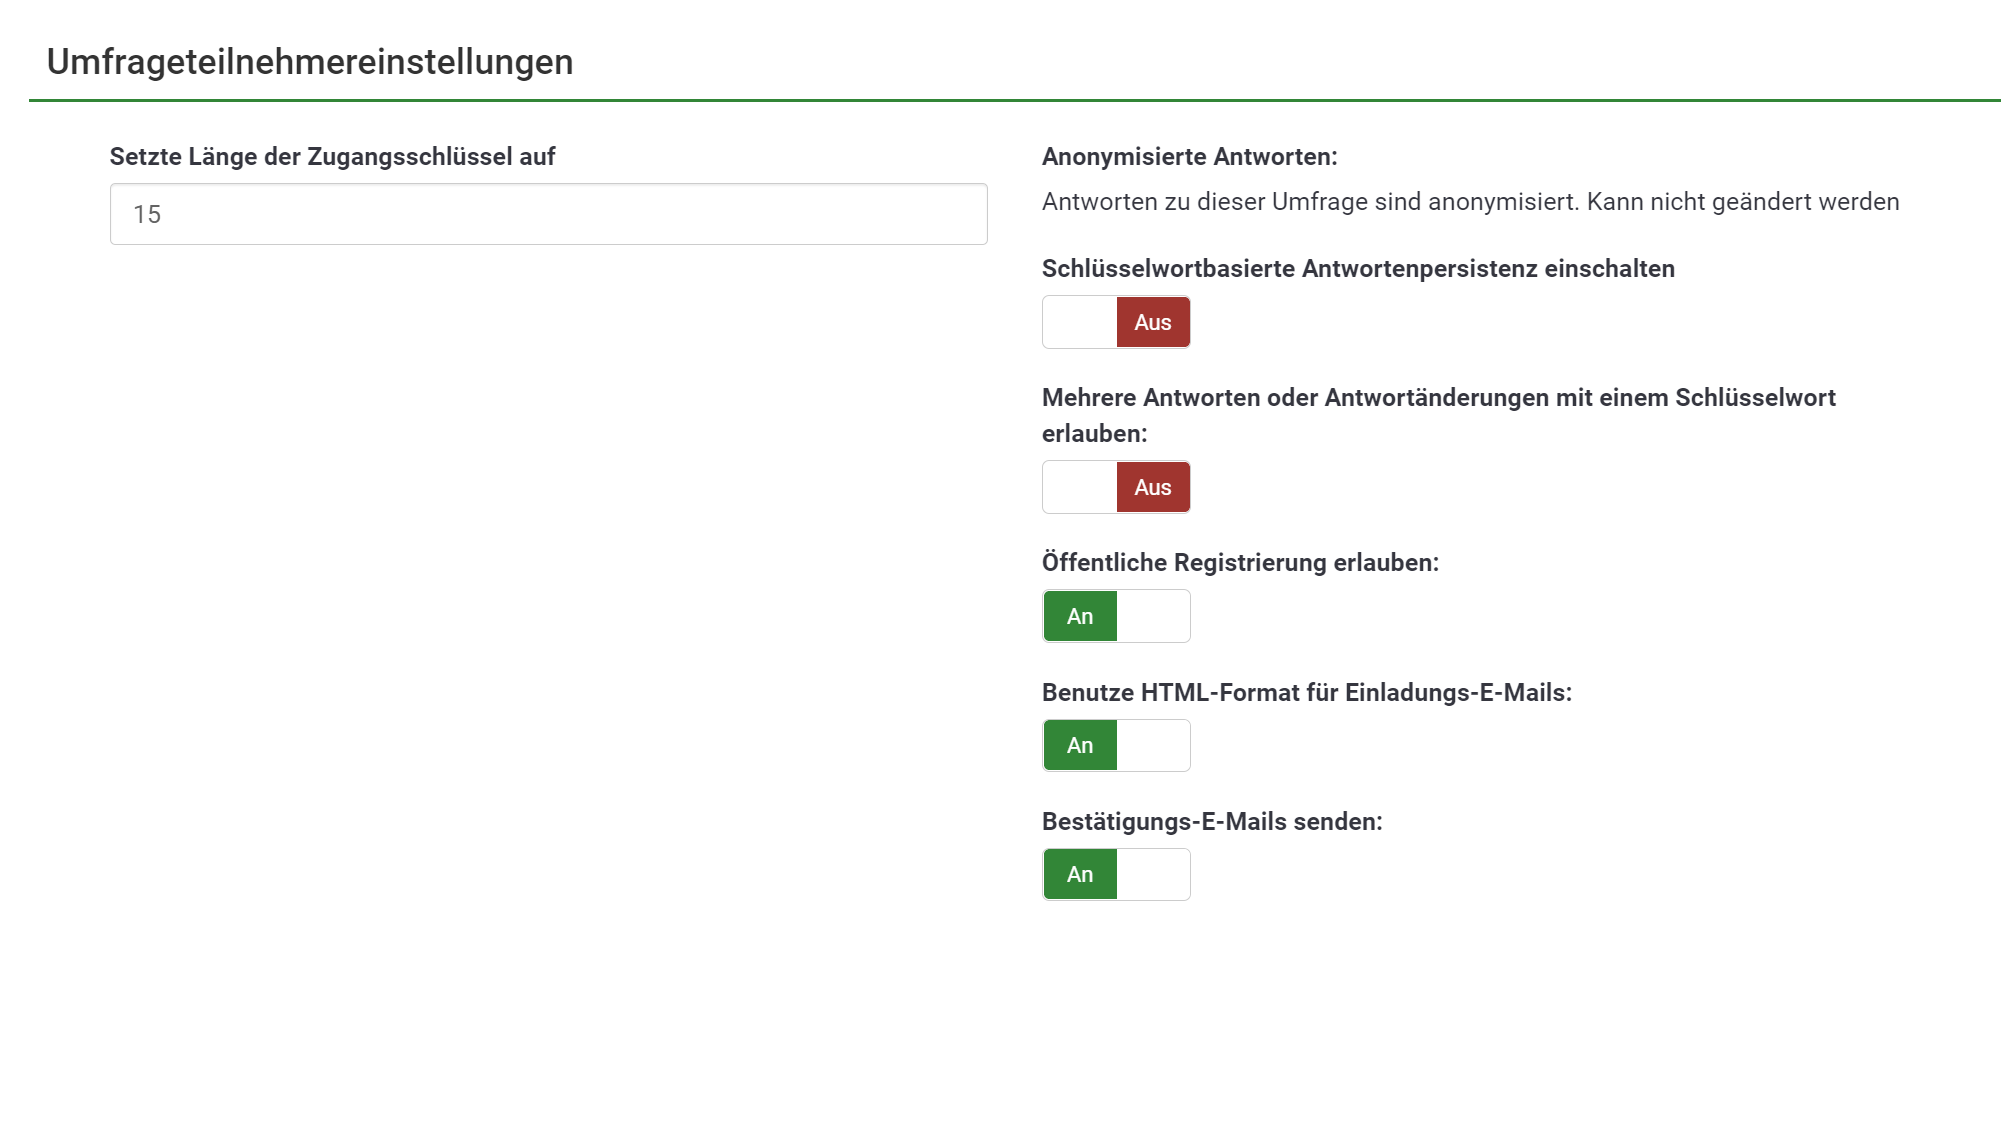
Task: Click green An on Bestätigungs-E-Mails toggle
Action: (1080, 874)
